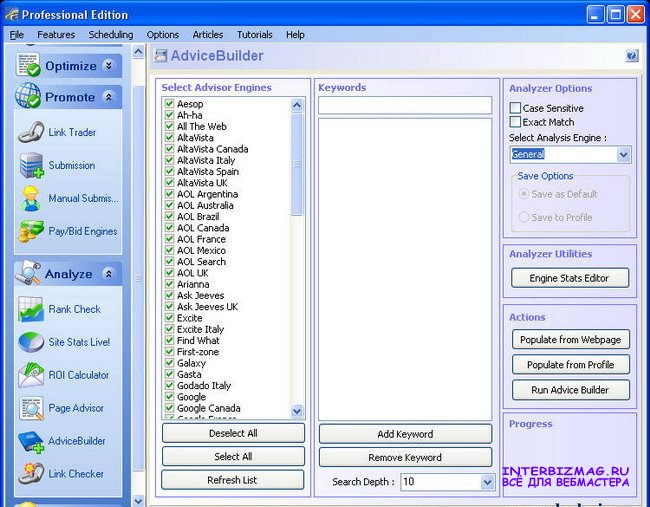Screen dimensions: 650x507
Task: Open the Help menu
Action: pos(295,35)
